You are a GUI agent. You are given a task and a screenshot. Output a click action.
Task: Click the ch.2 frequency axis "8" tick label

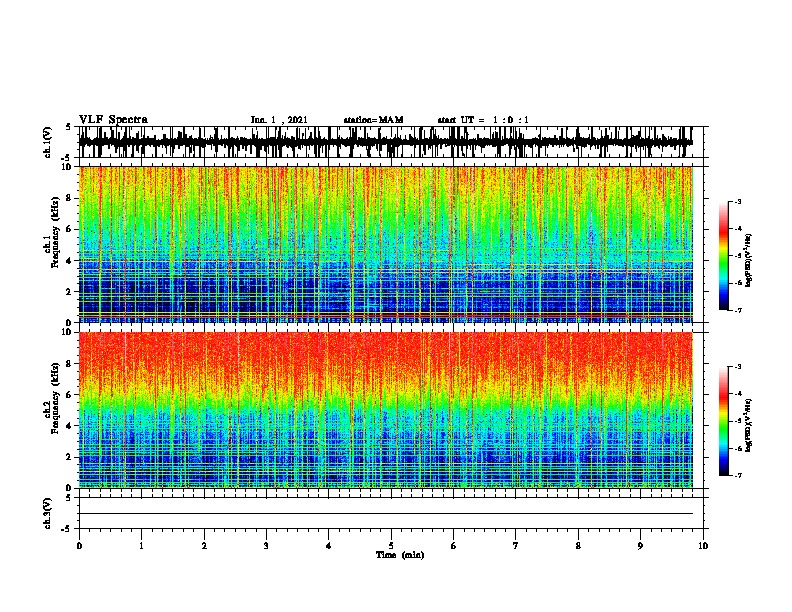[70, 364]
